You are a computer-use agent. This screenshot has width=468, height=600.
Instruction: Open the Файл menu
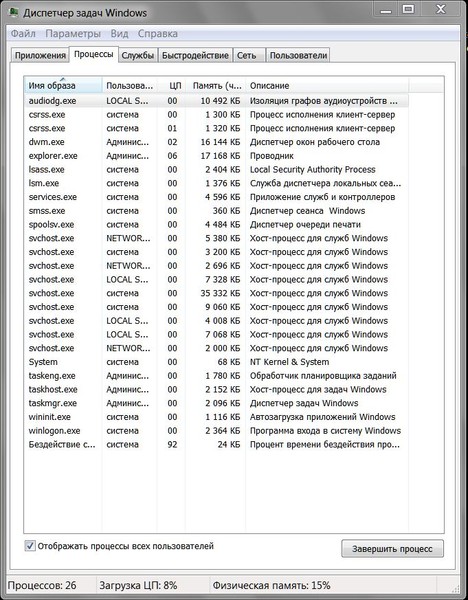[x=23, y=34]
